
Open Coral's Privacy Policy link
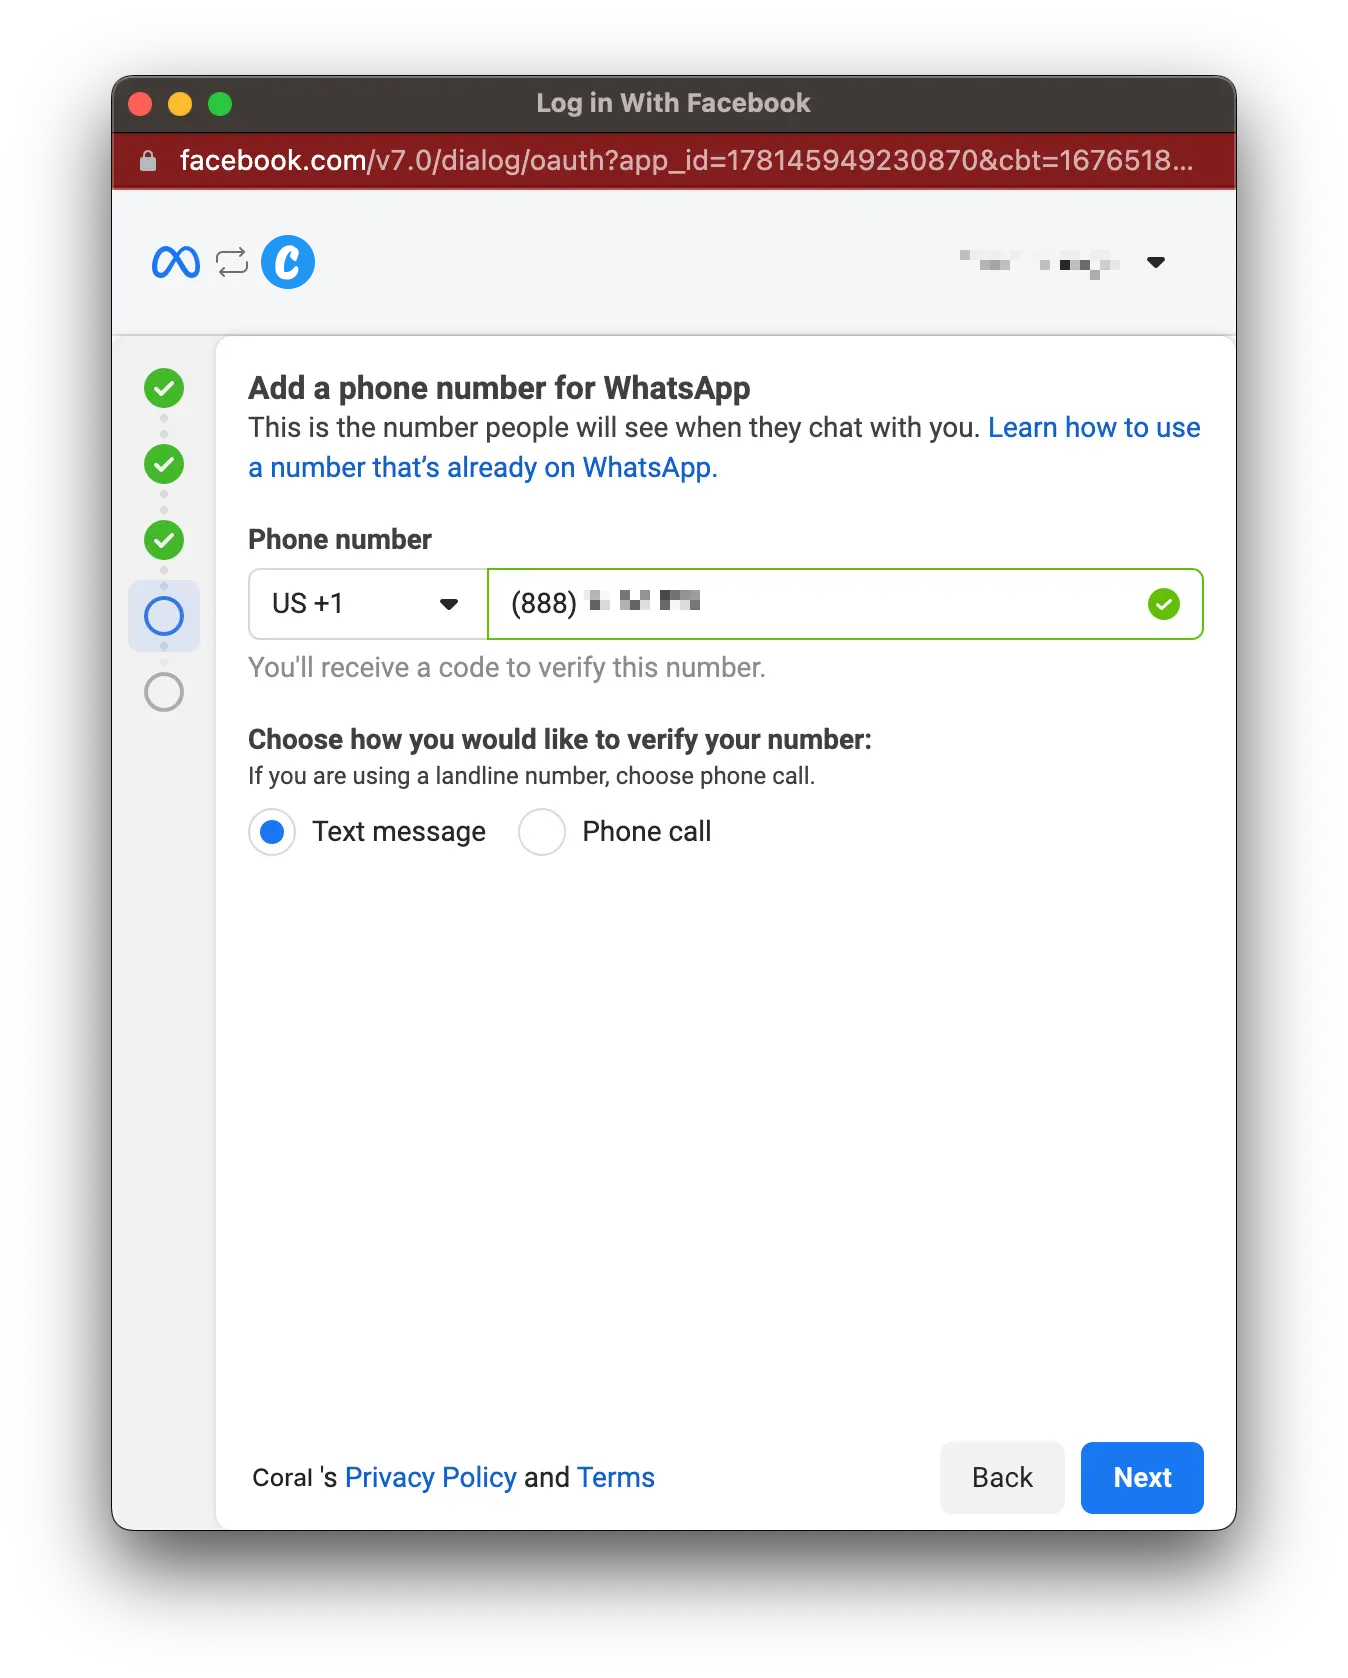431,1478
